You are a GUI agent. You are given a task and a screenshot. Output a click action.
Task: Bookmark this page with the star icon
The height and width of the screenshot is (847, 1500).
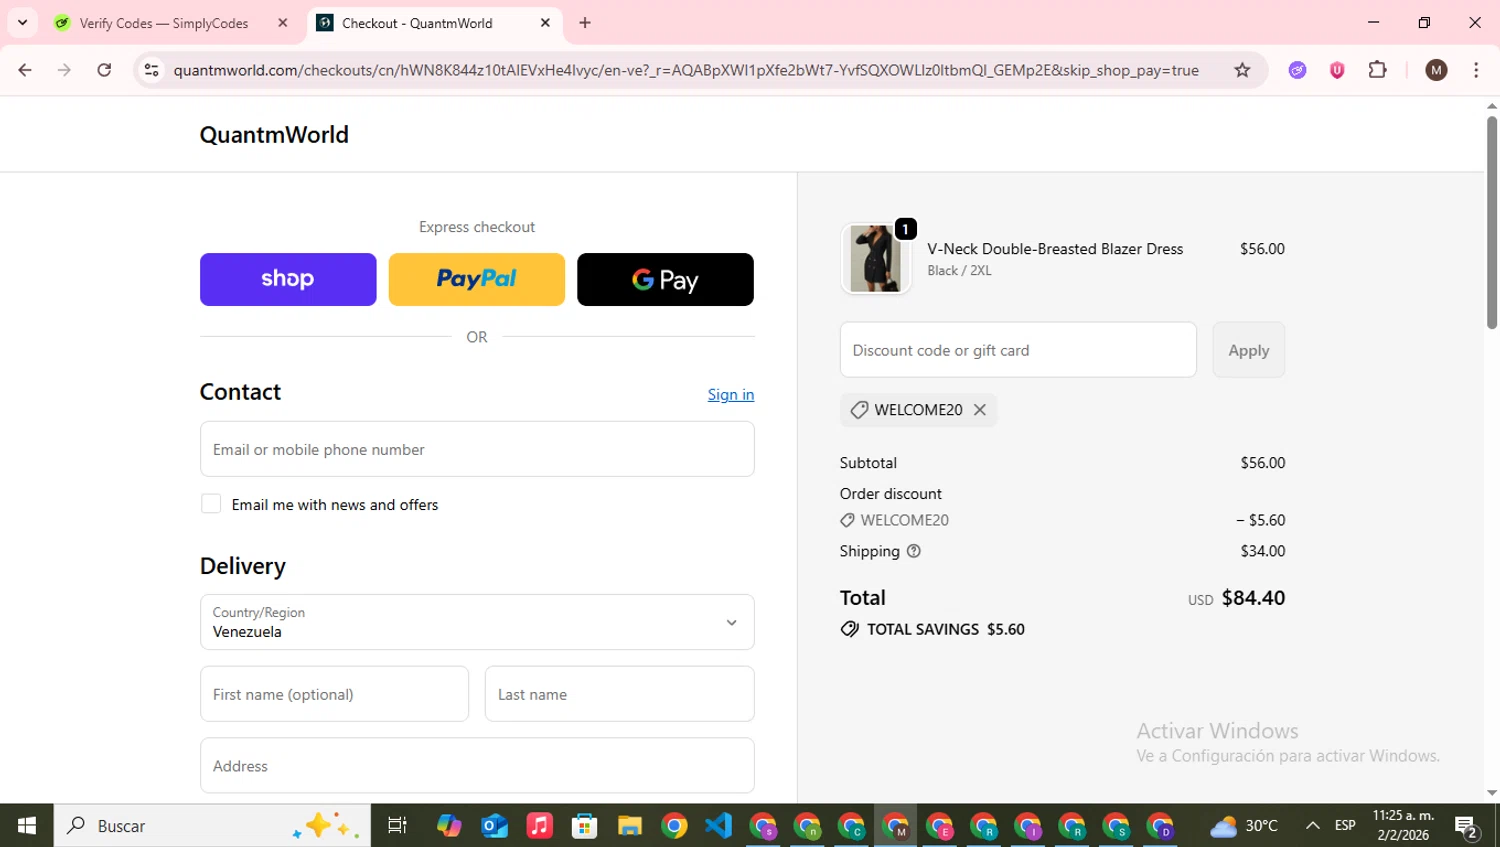pos(1242,70)
